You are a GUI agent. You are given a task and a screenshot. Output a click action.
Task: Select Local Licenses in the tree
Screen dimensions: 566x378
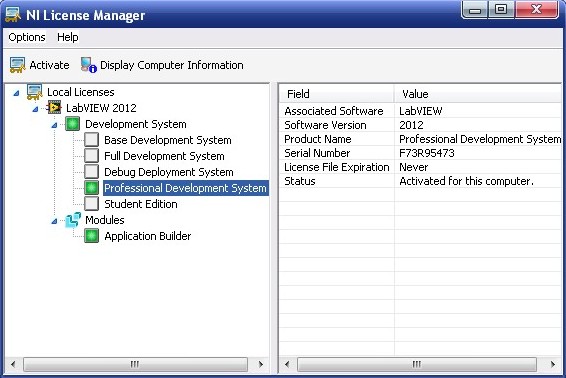tap(80, 92)
